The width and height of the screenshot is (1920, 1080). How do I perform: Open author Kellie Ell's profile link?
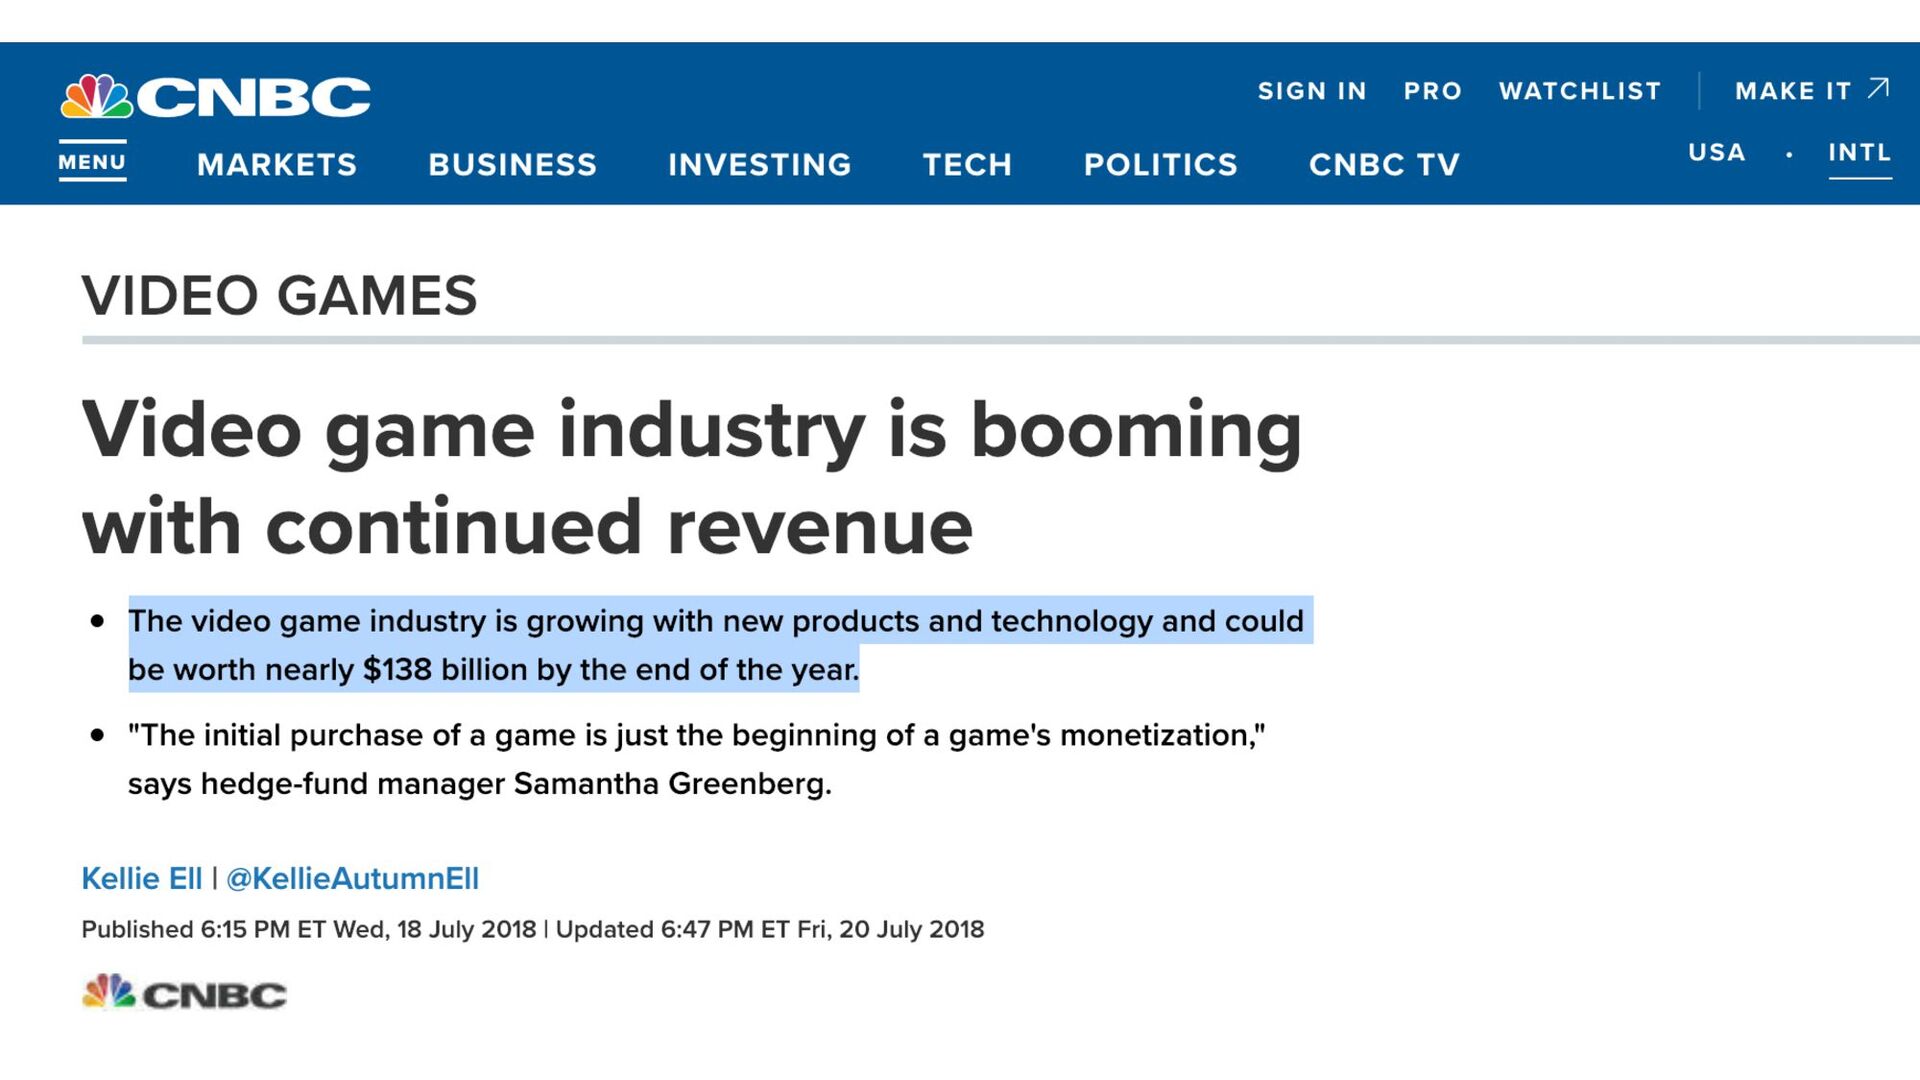(141, 878)
